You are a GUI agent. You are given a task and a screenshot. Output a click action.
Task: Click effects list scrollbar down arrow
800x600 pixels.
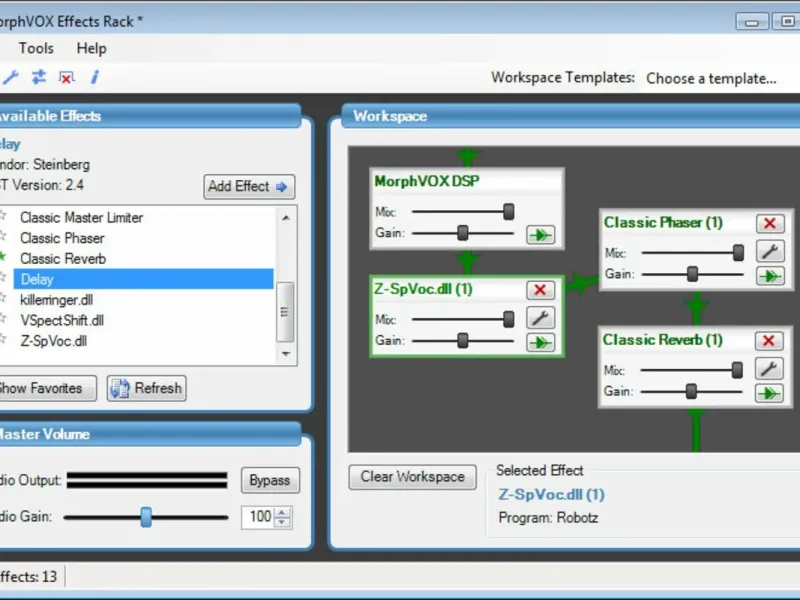286,354
